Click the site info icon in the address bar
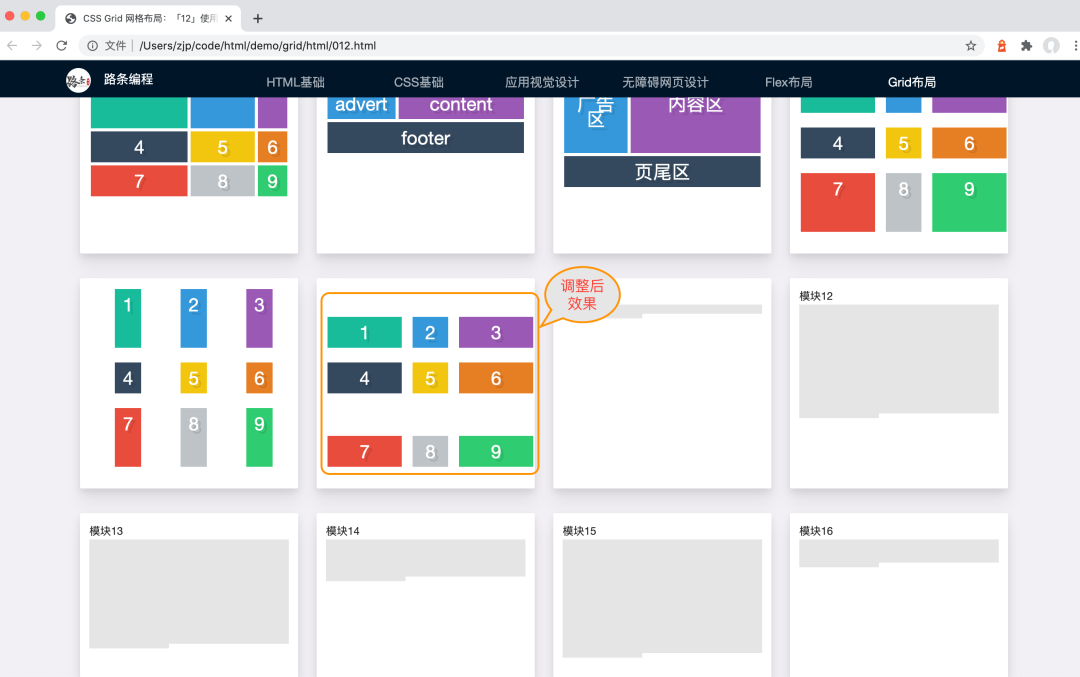The width and height of the screenshot is (1080, 677). [x=92, y=45]
